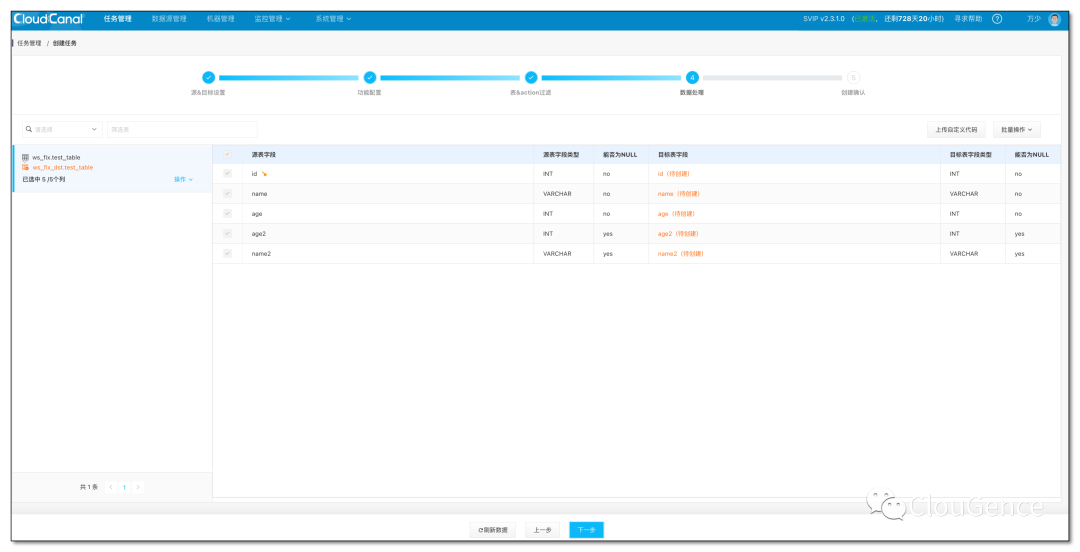The width and height of the screenshot is (1080, 552).
Task: Open the 任务管理 nav tab
Action: pyautogui.click(x=118, y=19)
